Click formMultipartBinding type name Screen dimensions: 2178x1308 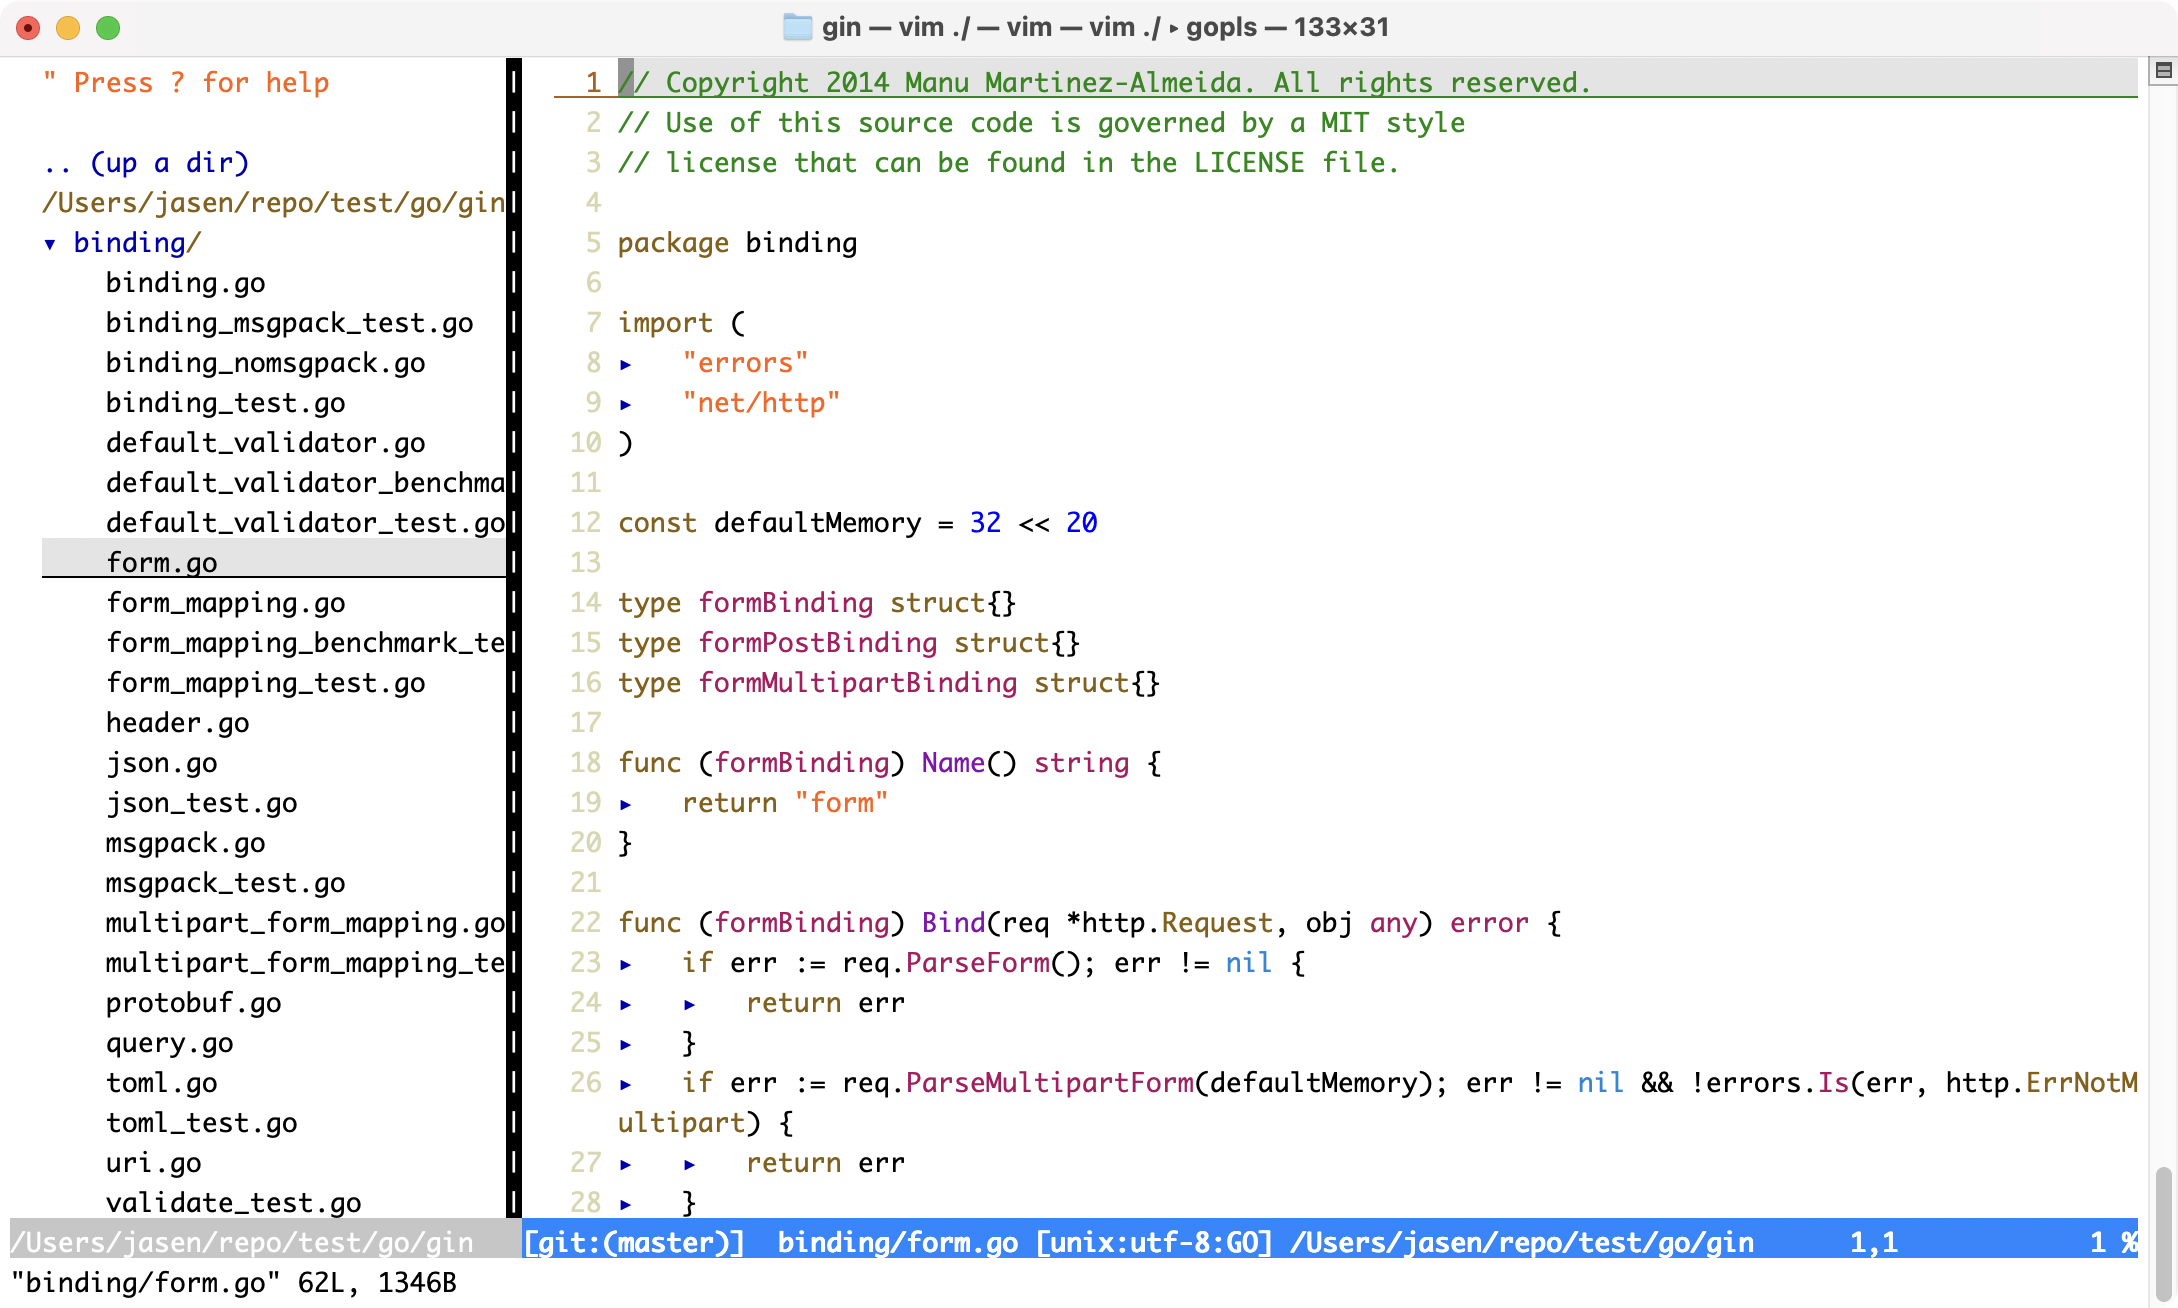pos(858,683)
